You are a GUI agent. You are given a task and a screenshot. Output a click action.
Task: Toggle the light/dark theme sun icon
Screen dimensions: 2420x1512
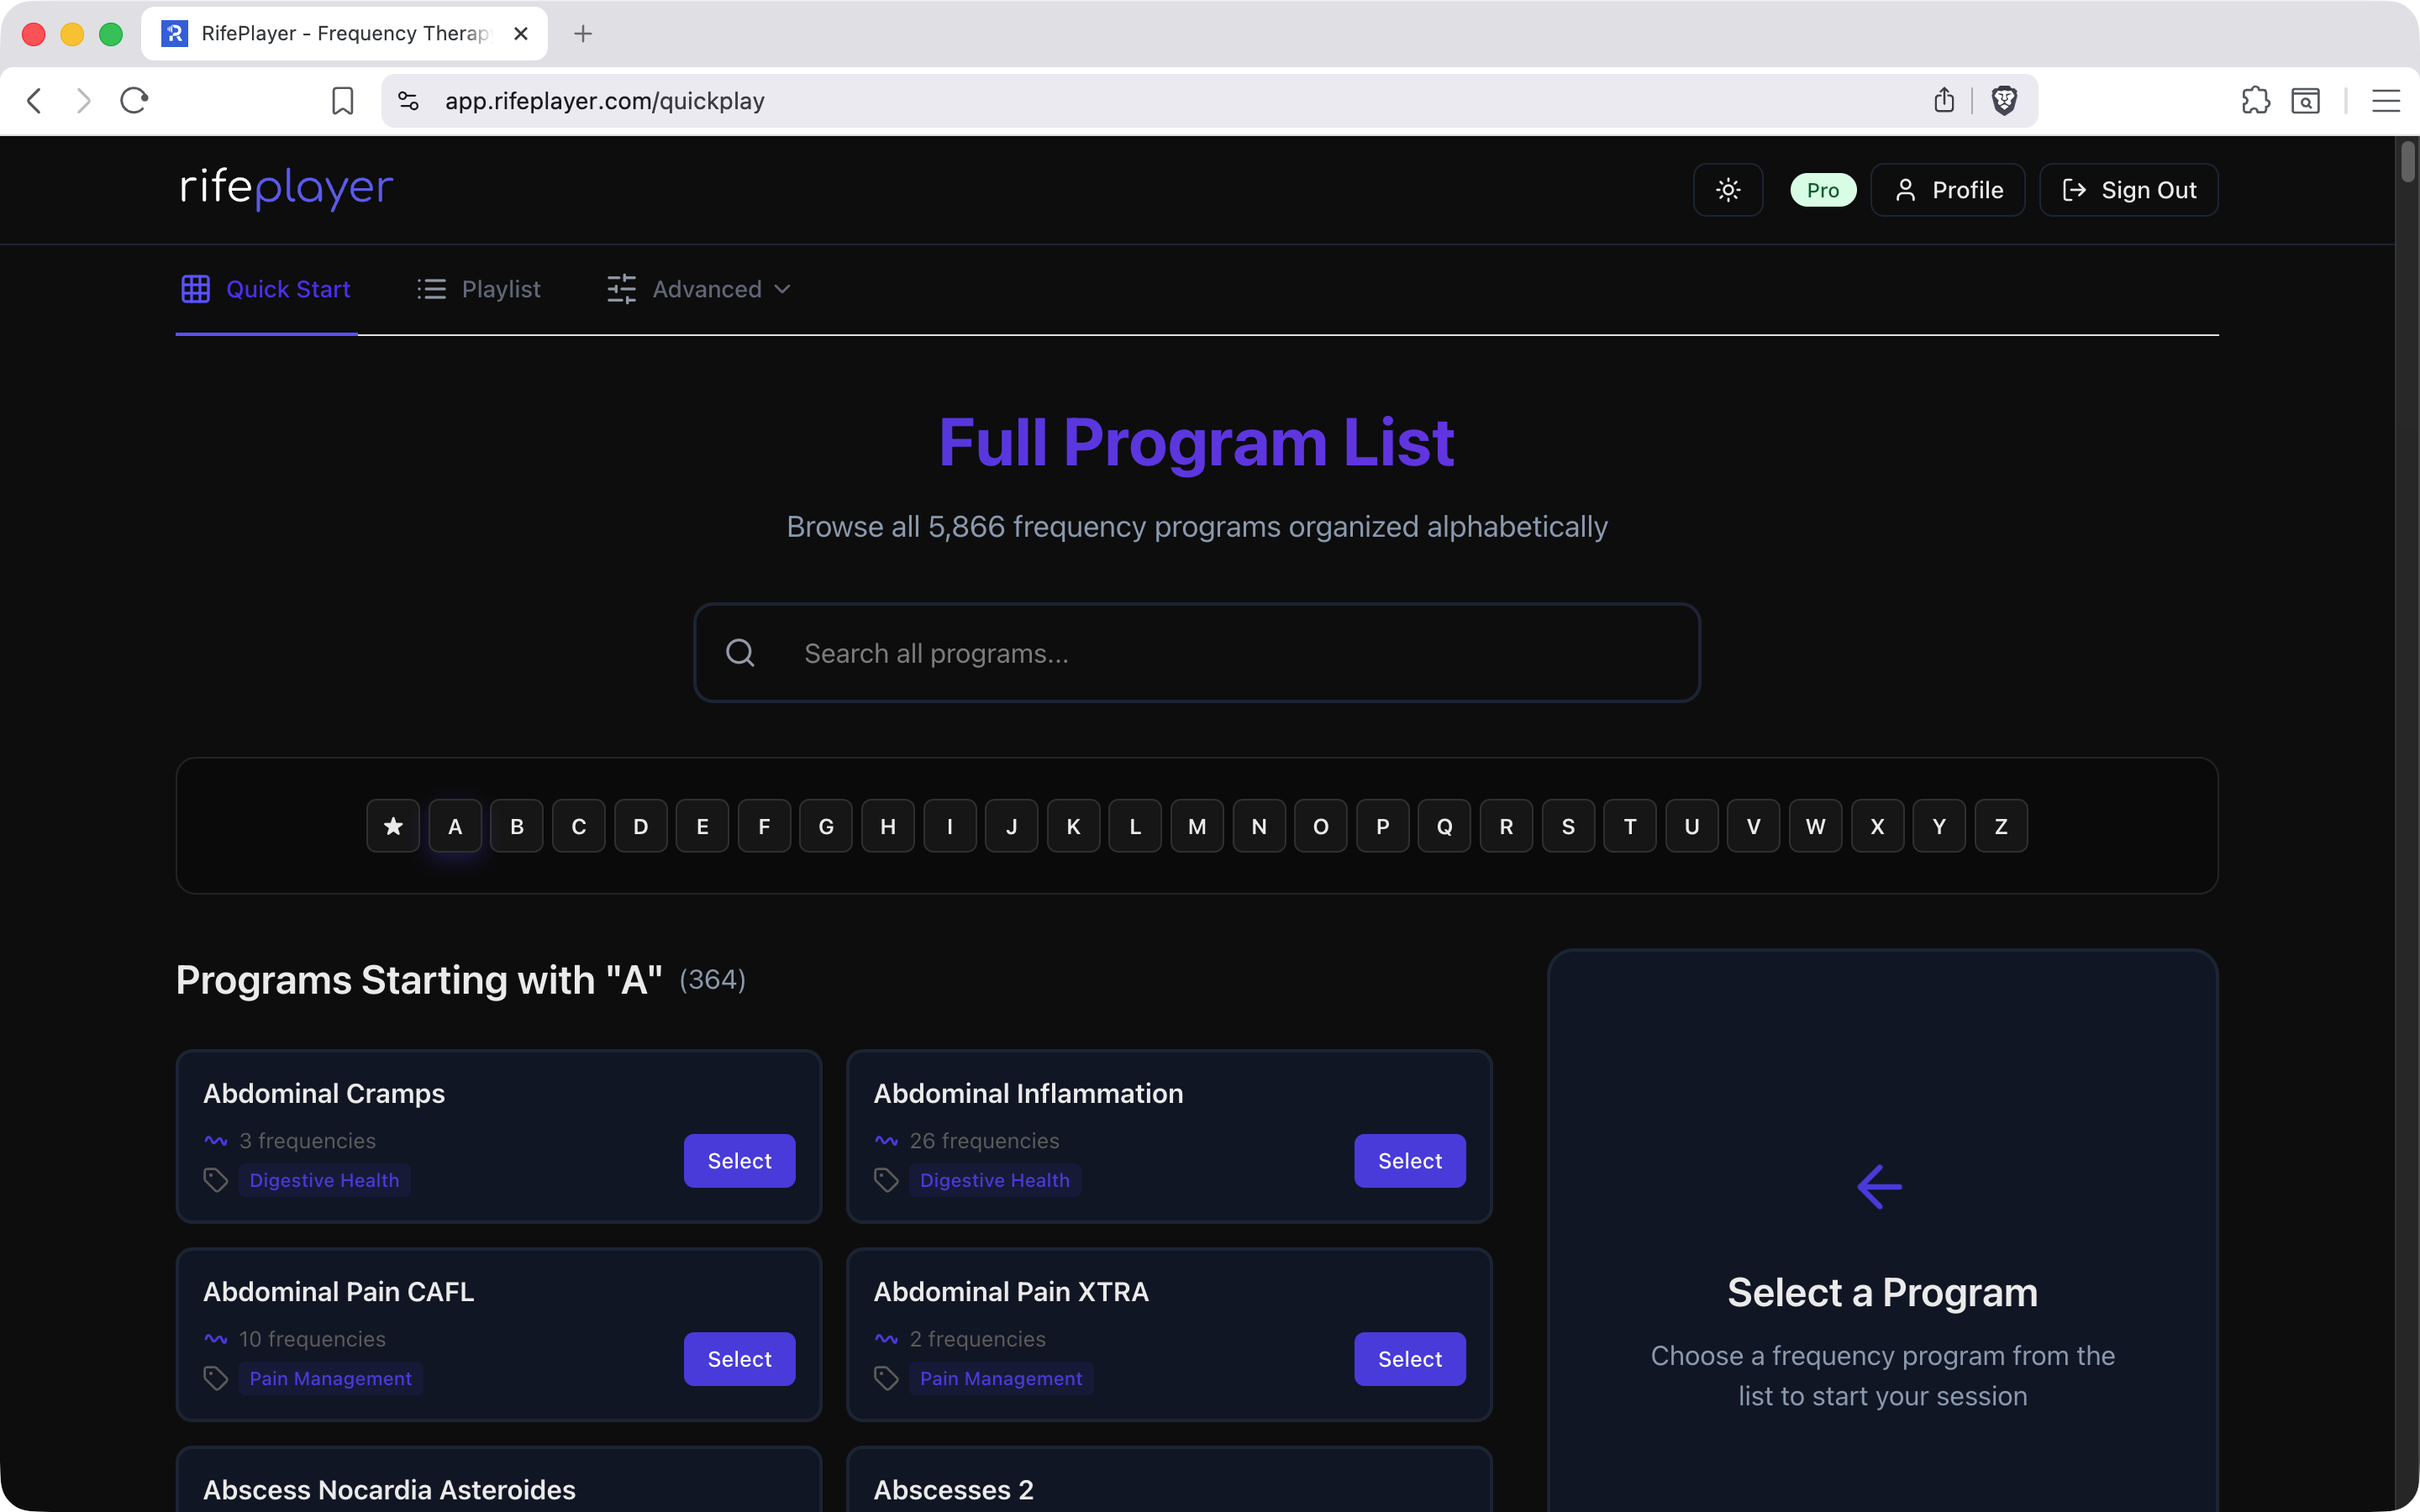click(1728, 190)
